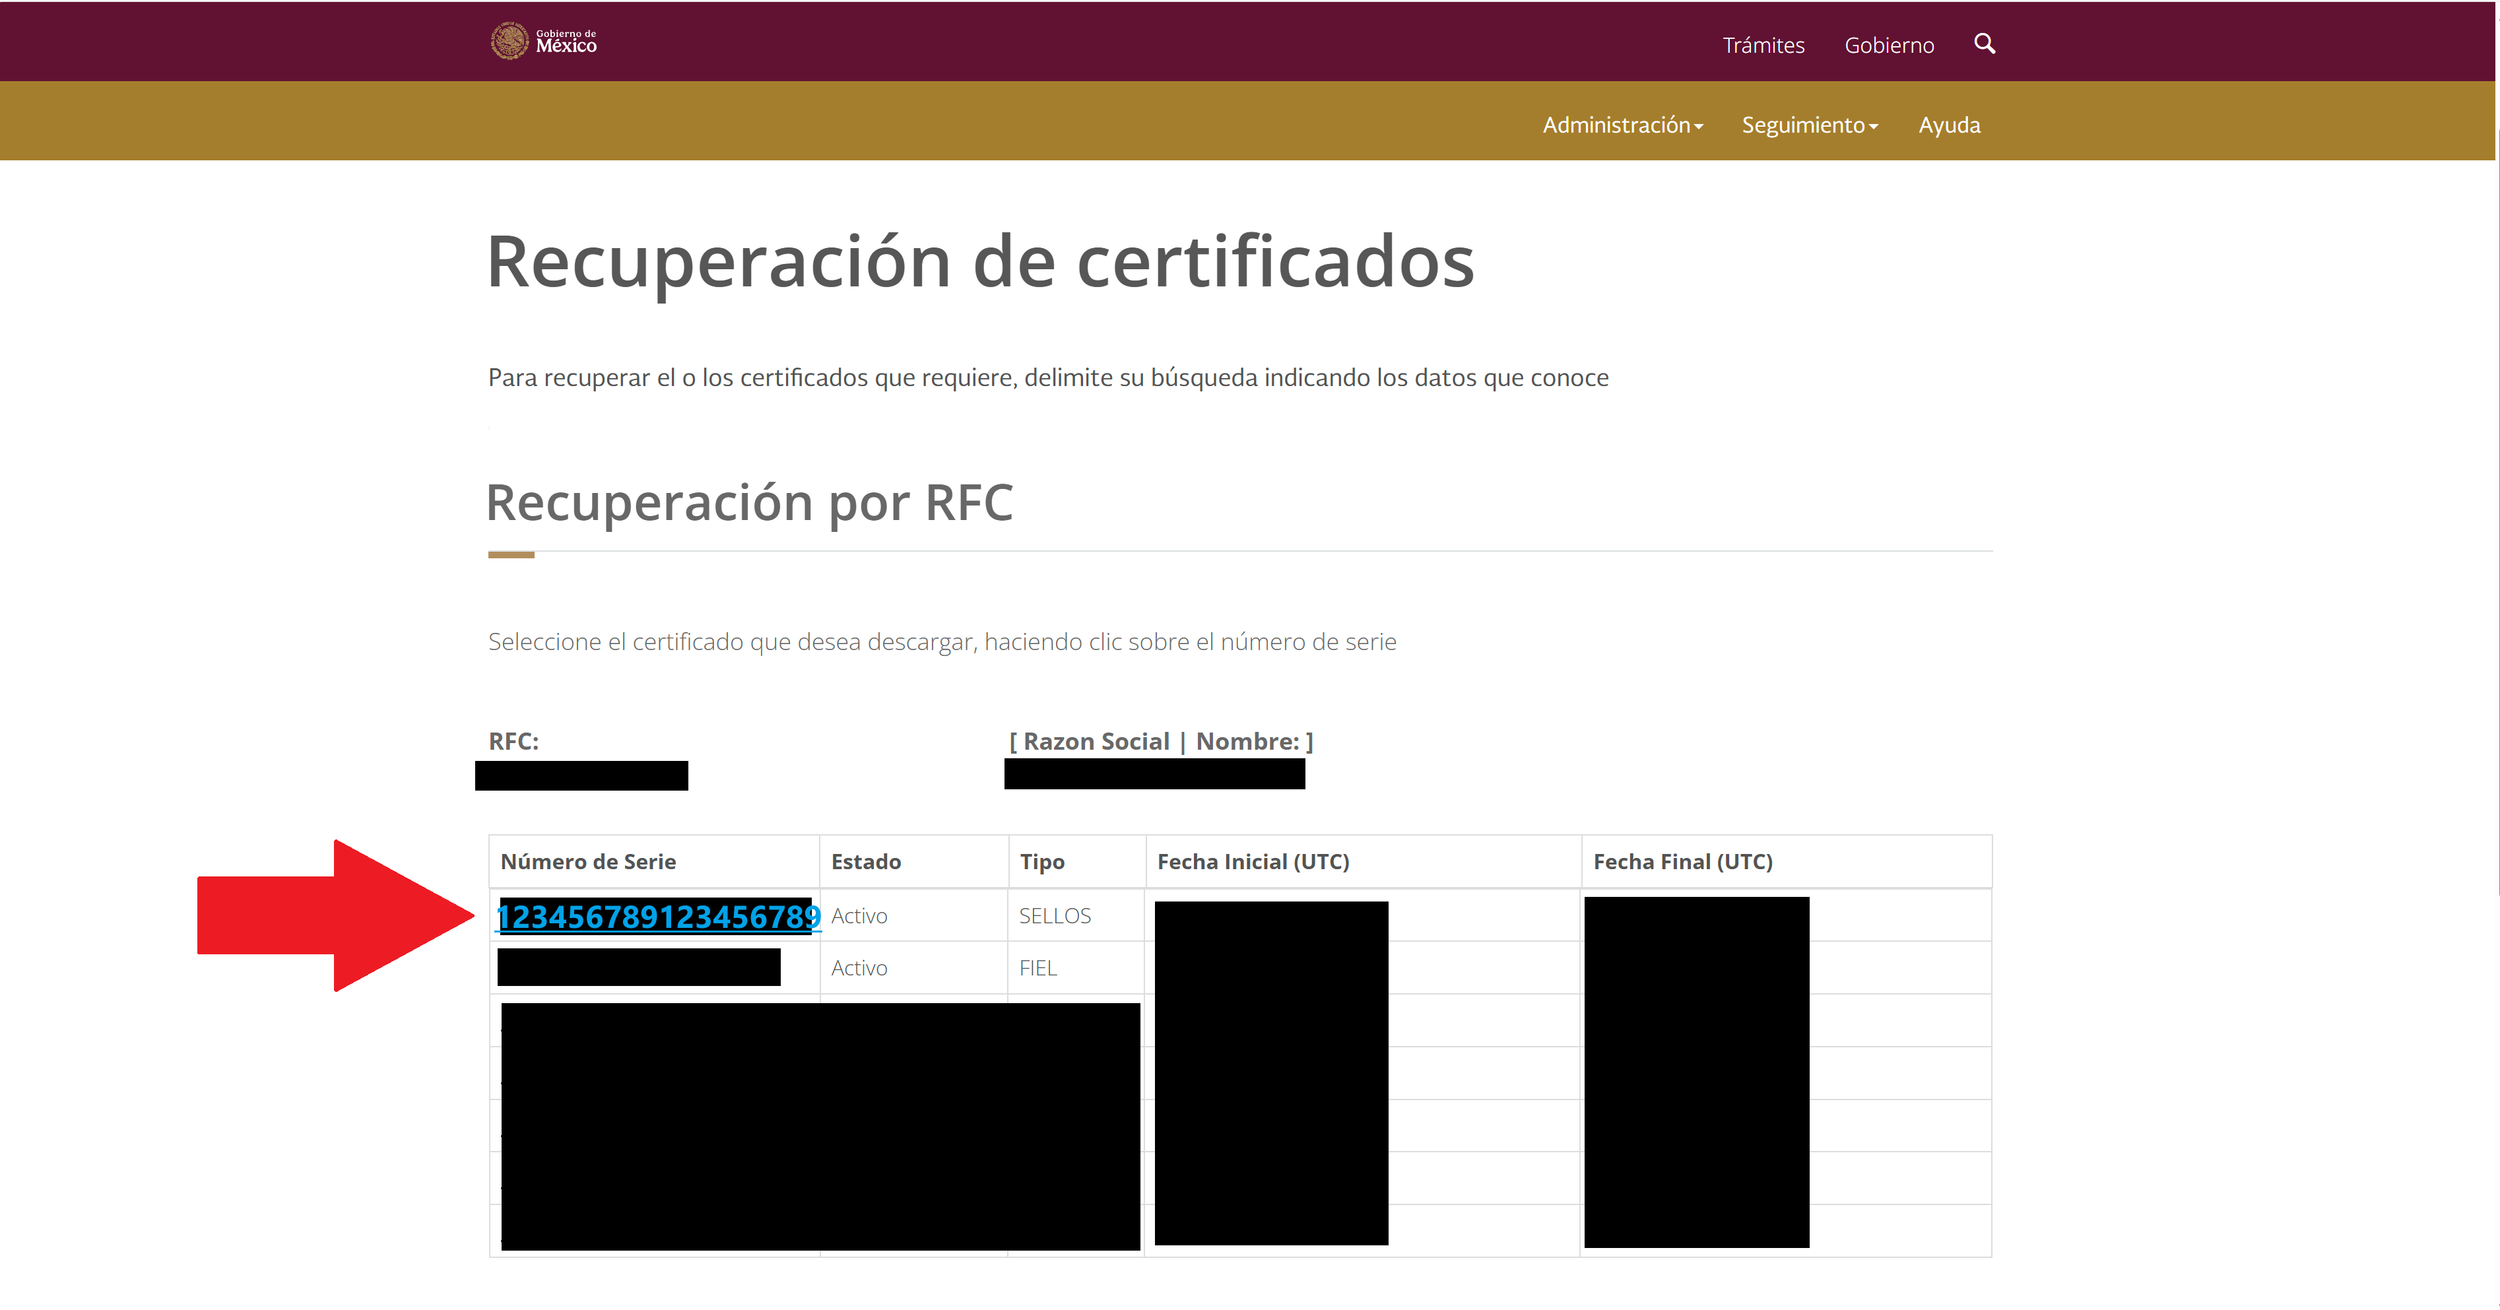Click the FIEL type cell

coord(1037,968)
